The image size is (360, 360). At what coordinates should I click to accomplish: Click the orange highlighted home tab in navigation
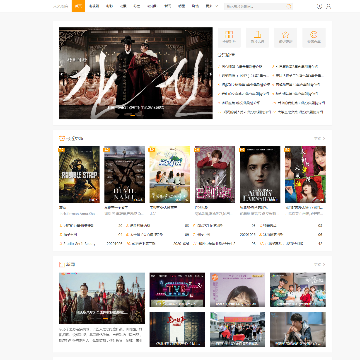[x=78, y=6]
